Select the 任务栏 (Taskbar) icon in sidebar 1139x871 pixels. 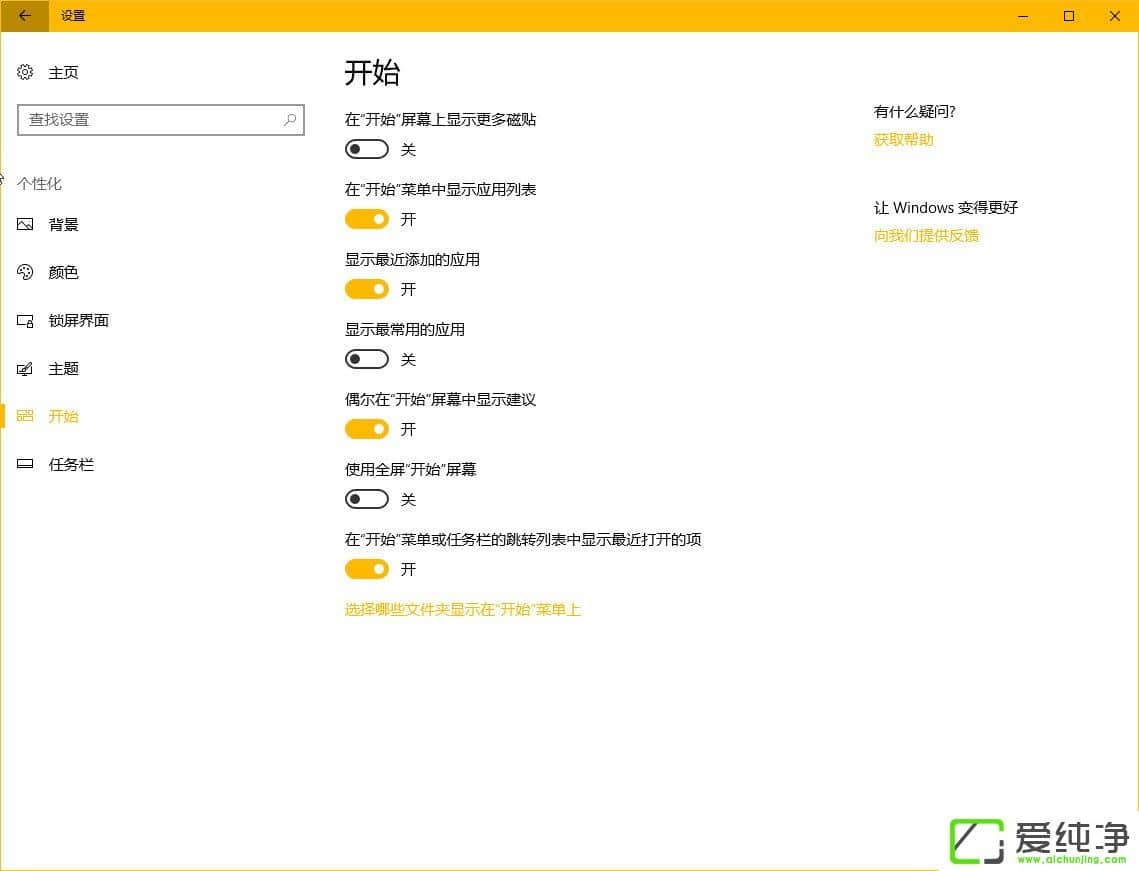pos(25,463)
